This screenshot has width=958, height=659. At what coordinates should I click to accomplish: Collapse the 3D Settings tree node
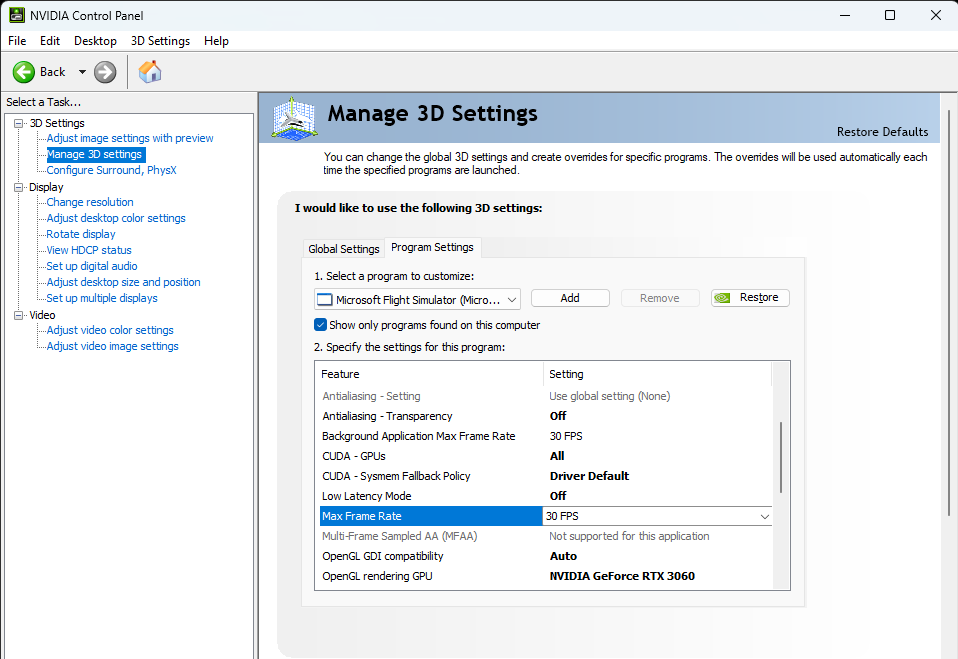(x=19, y=123)
